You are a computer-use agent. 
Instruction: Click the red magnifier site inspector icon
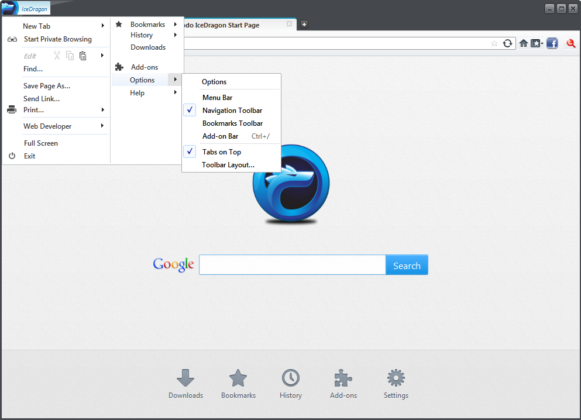571,43
